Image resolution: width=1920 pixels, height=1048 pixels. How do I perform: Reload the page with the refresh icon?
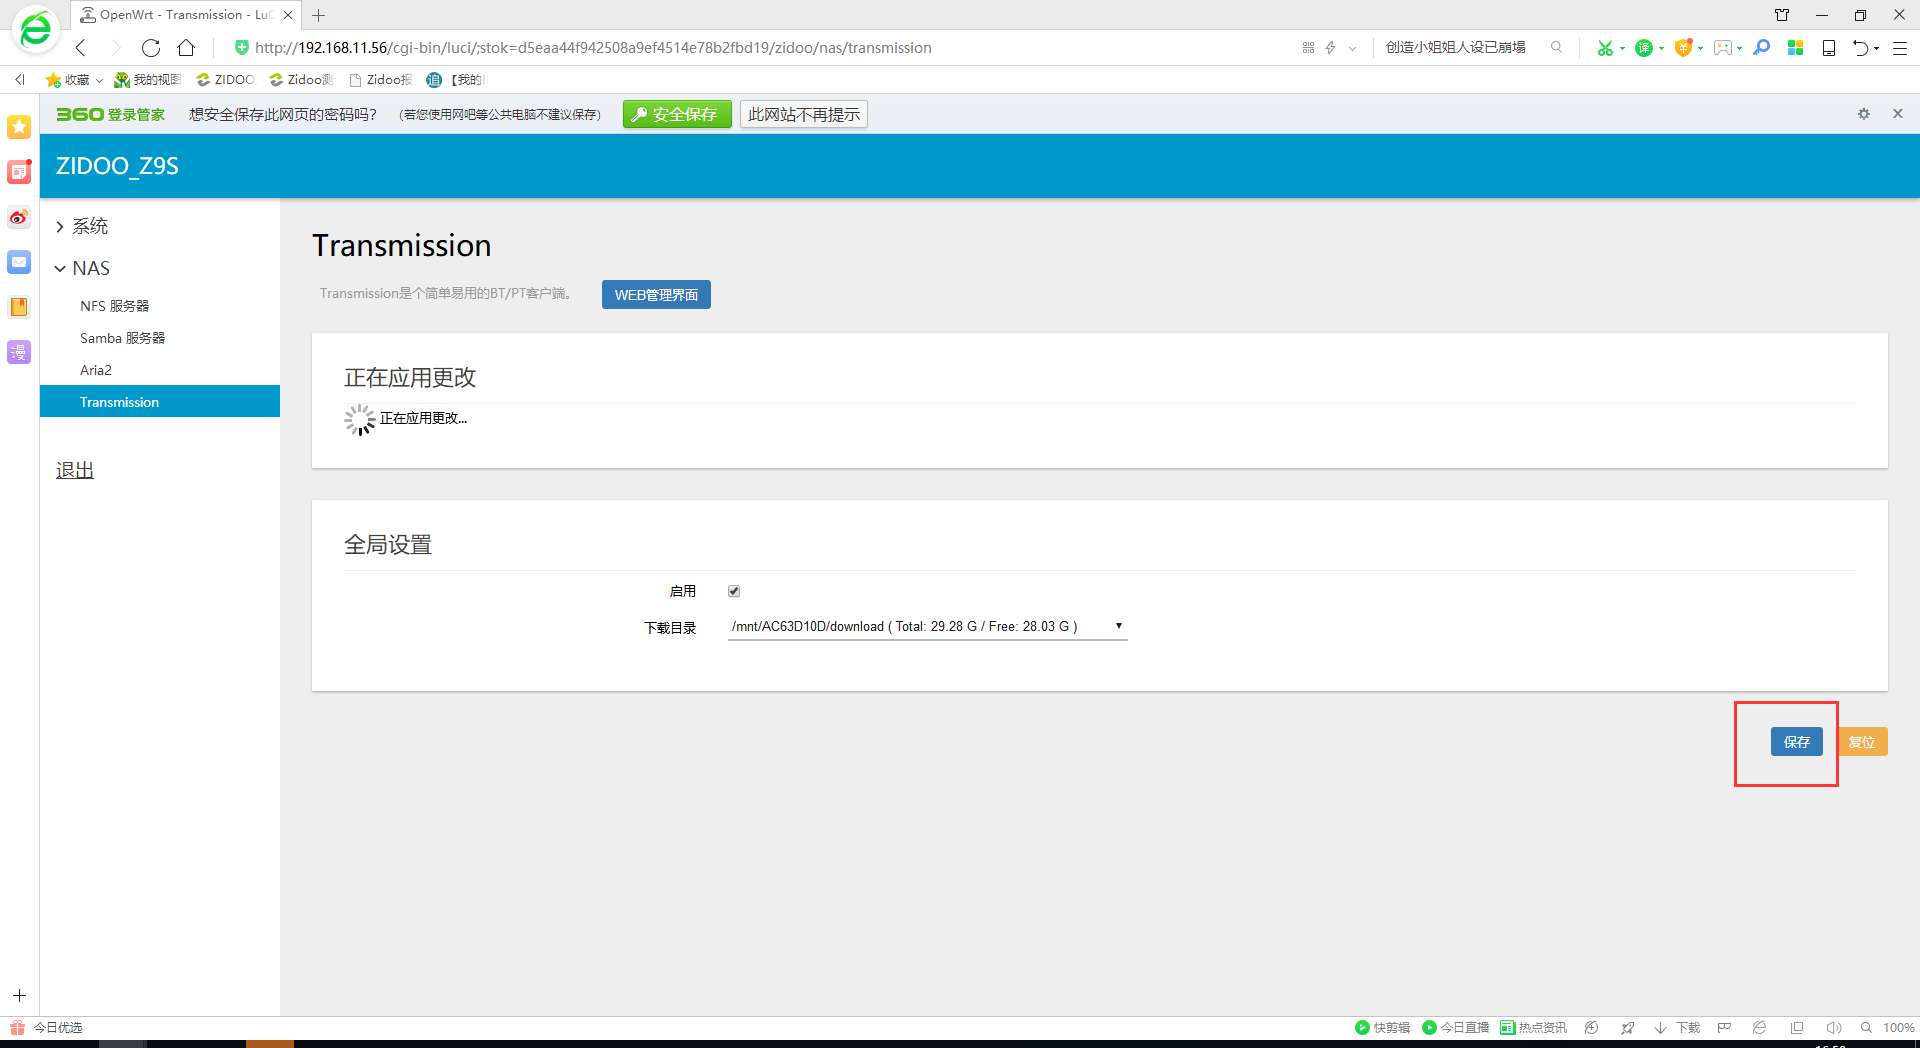pos(151,48)
